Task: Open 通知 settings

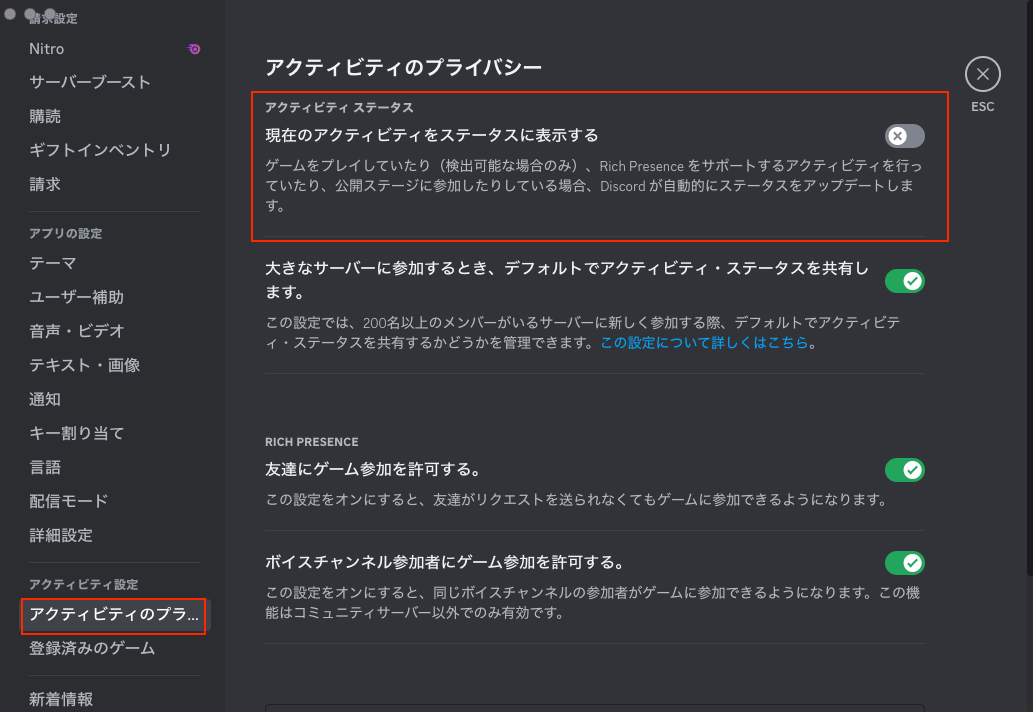Action: pos(46,399)
